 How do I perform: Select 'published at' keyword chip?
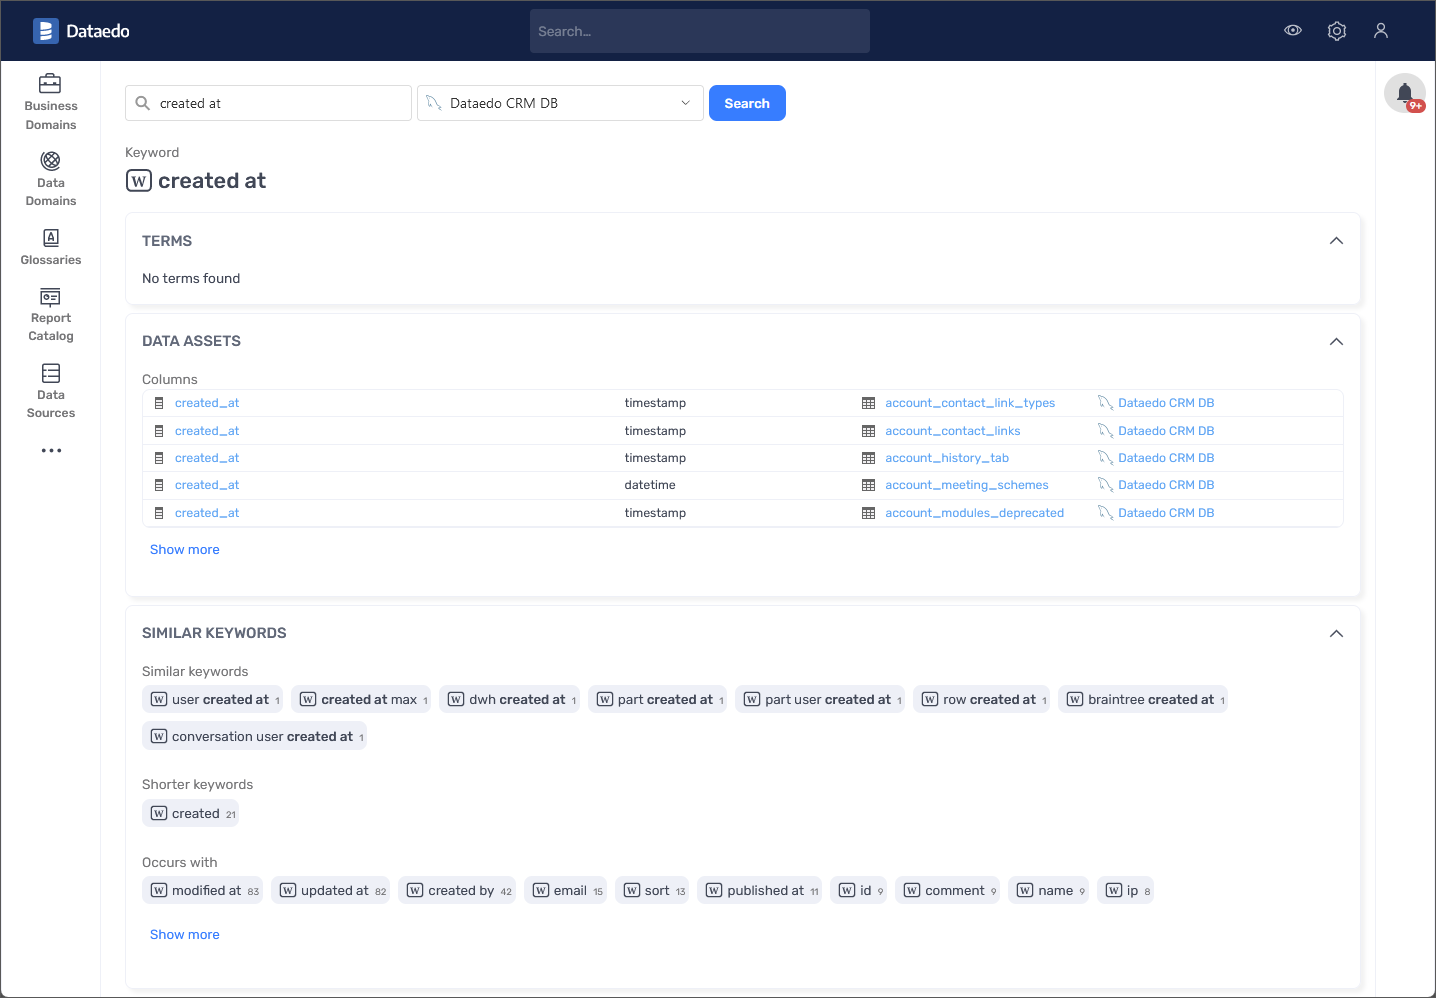pyautogui.click(x=760, y=891)
